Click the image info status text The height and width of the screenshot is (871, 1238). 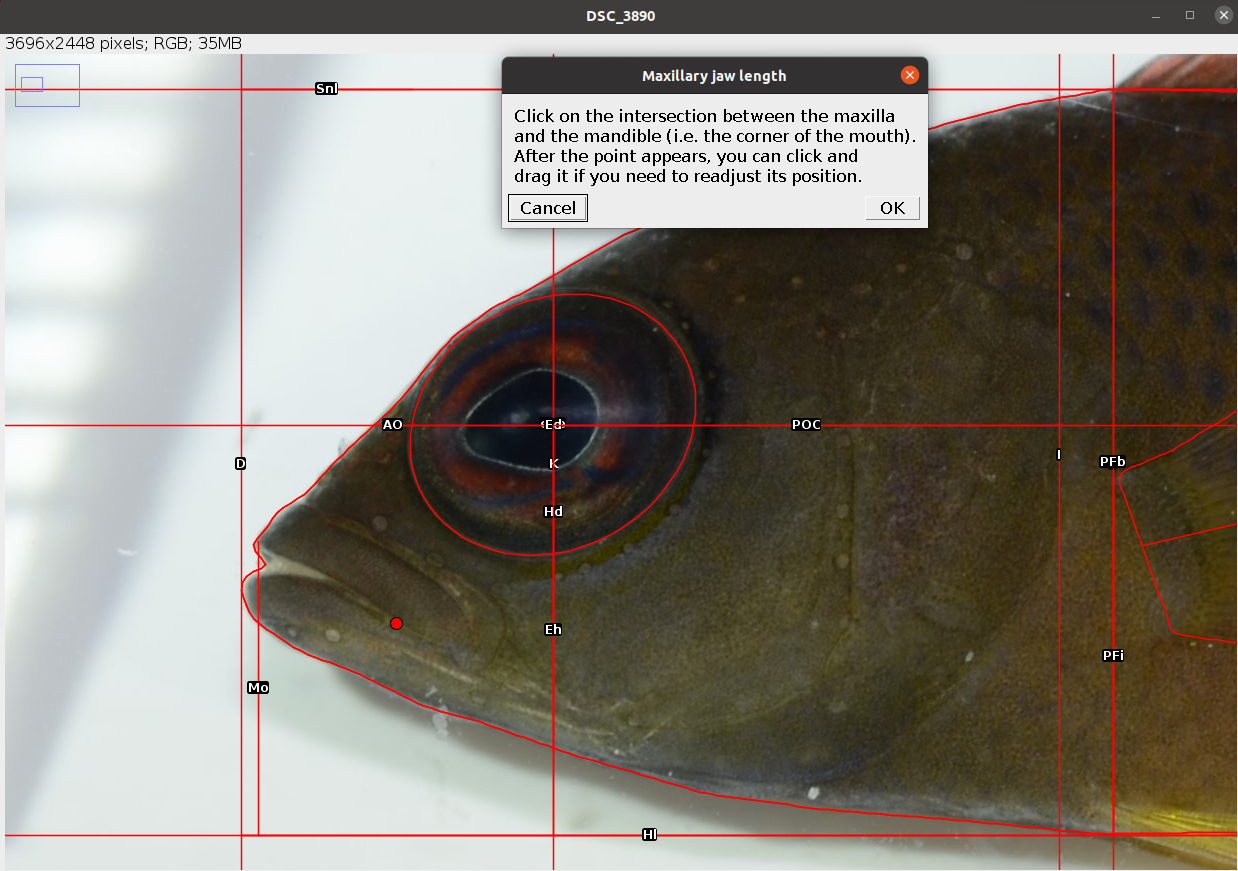coord(124,44)
